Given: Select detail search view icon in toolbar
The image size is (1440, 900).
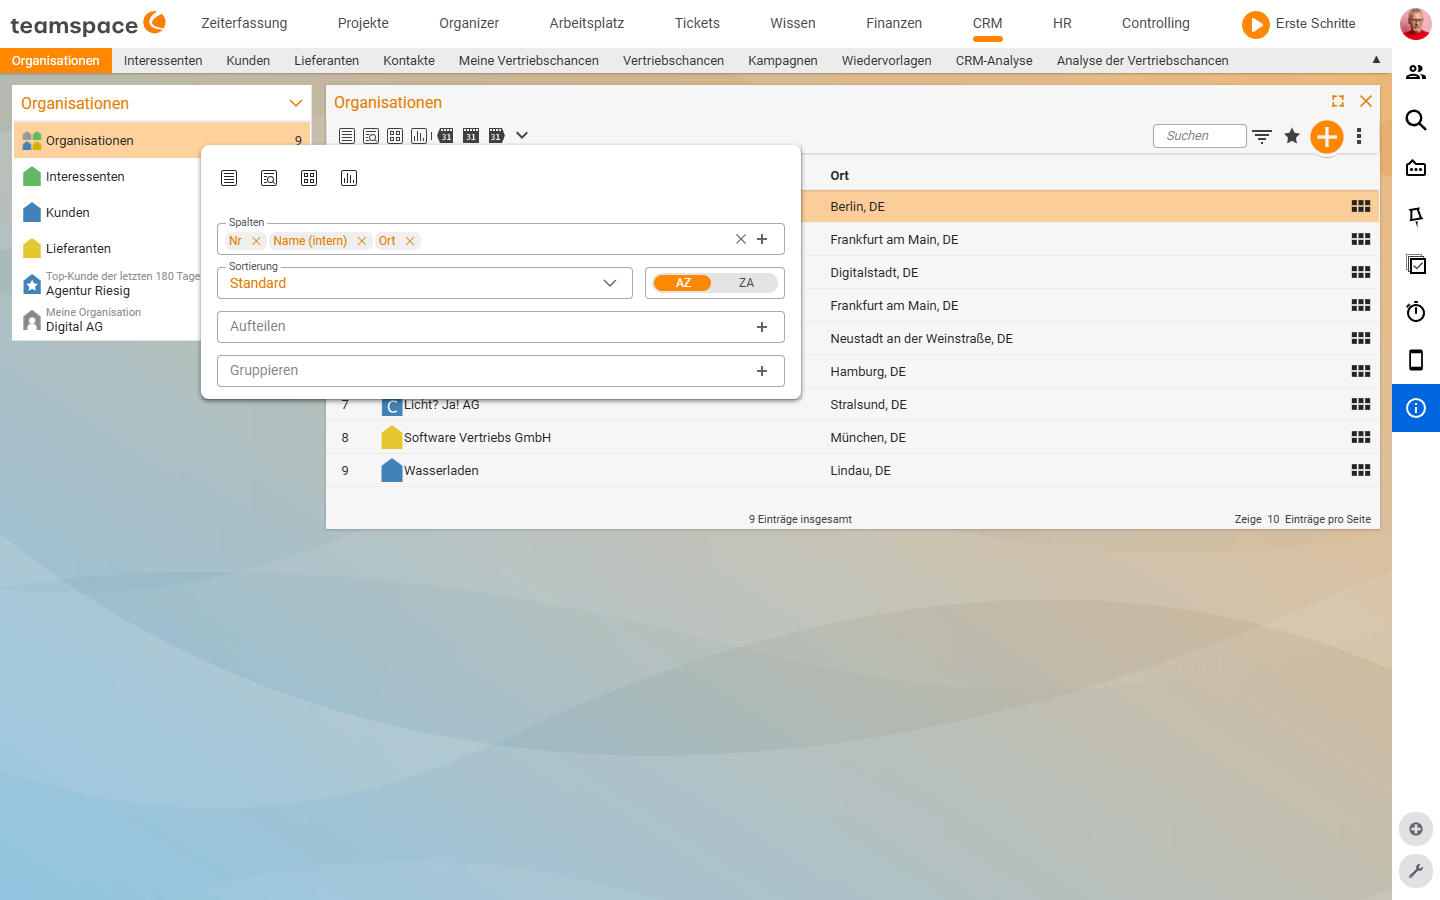Looking at the screenshot, I should click(371, 136).
